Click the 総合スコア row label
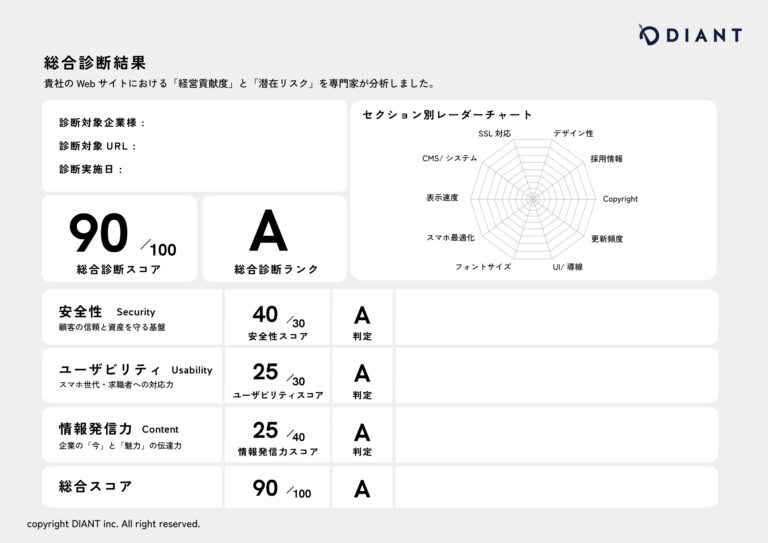768x543 pixels. [95, 487]
